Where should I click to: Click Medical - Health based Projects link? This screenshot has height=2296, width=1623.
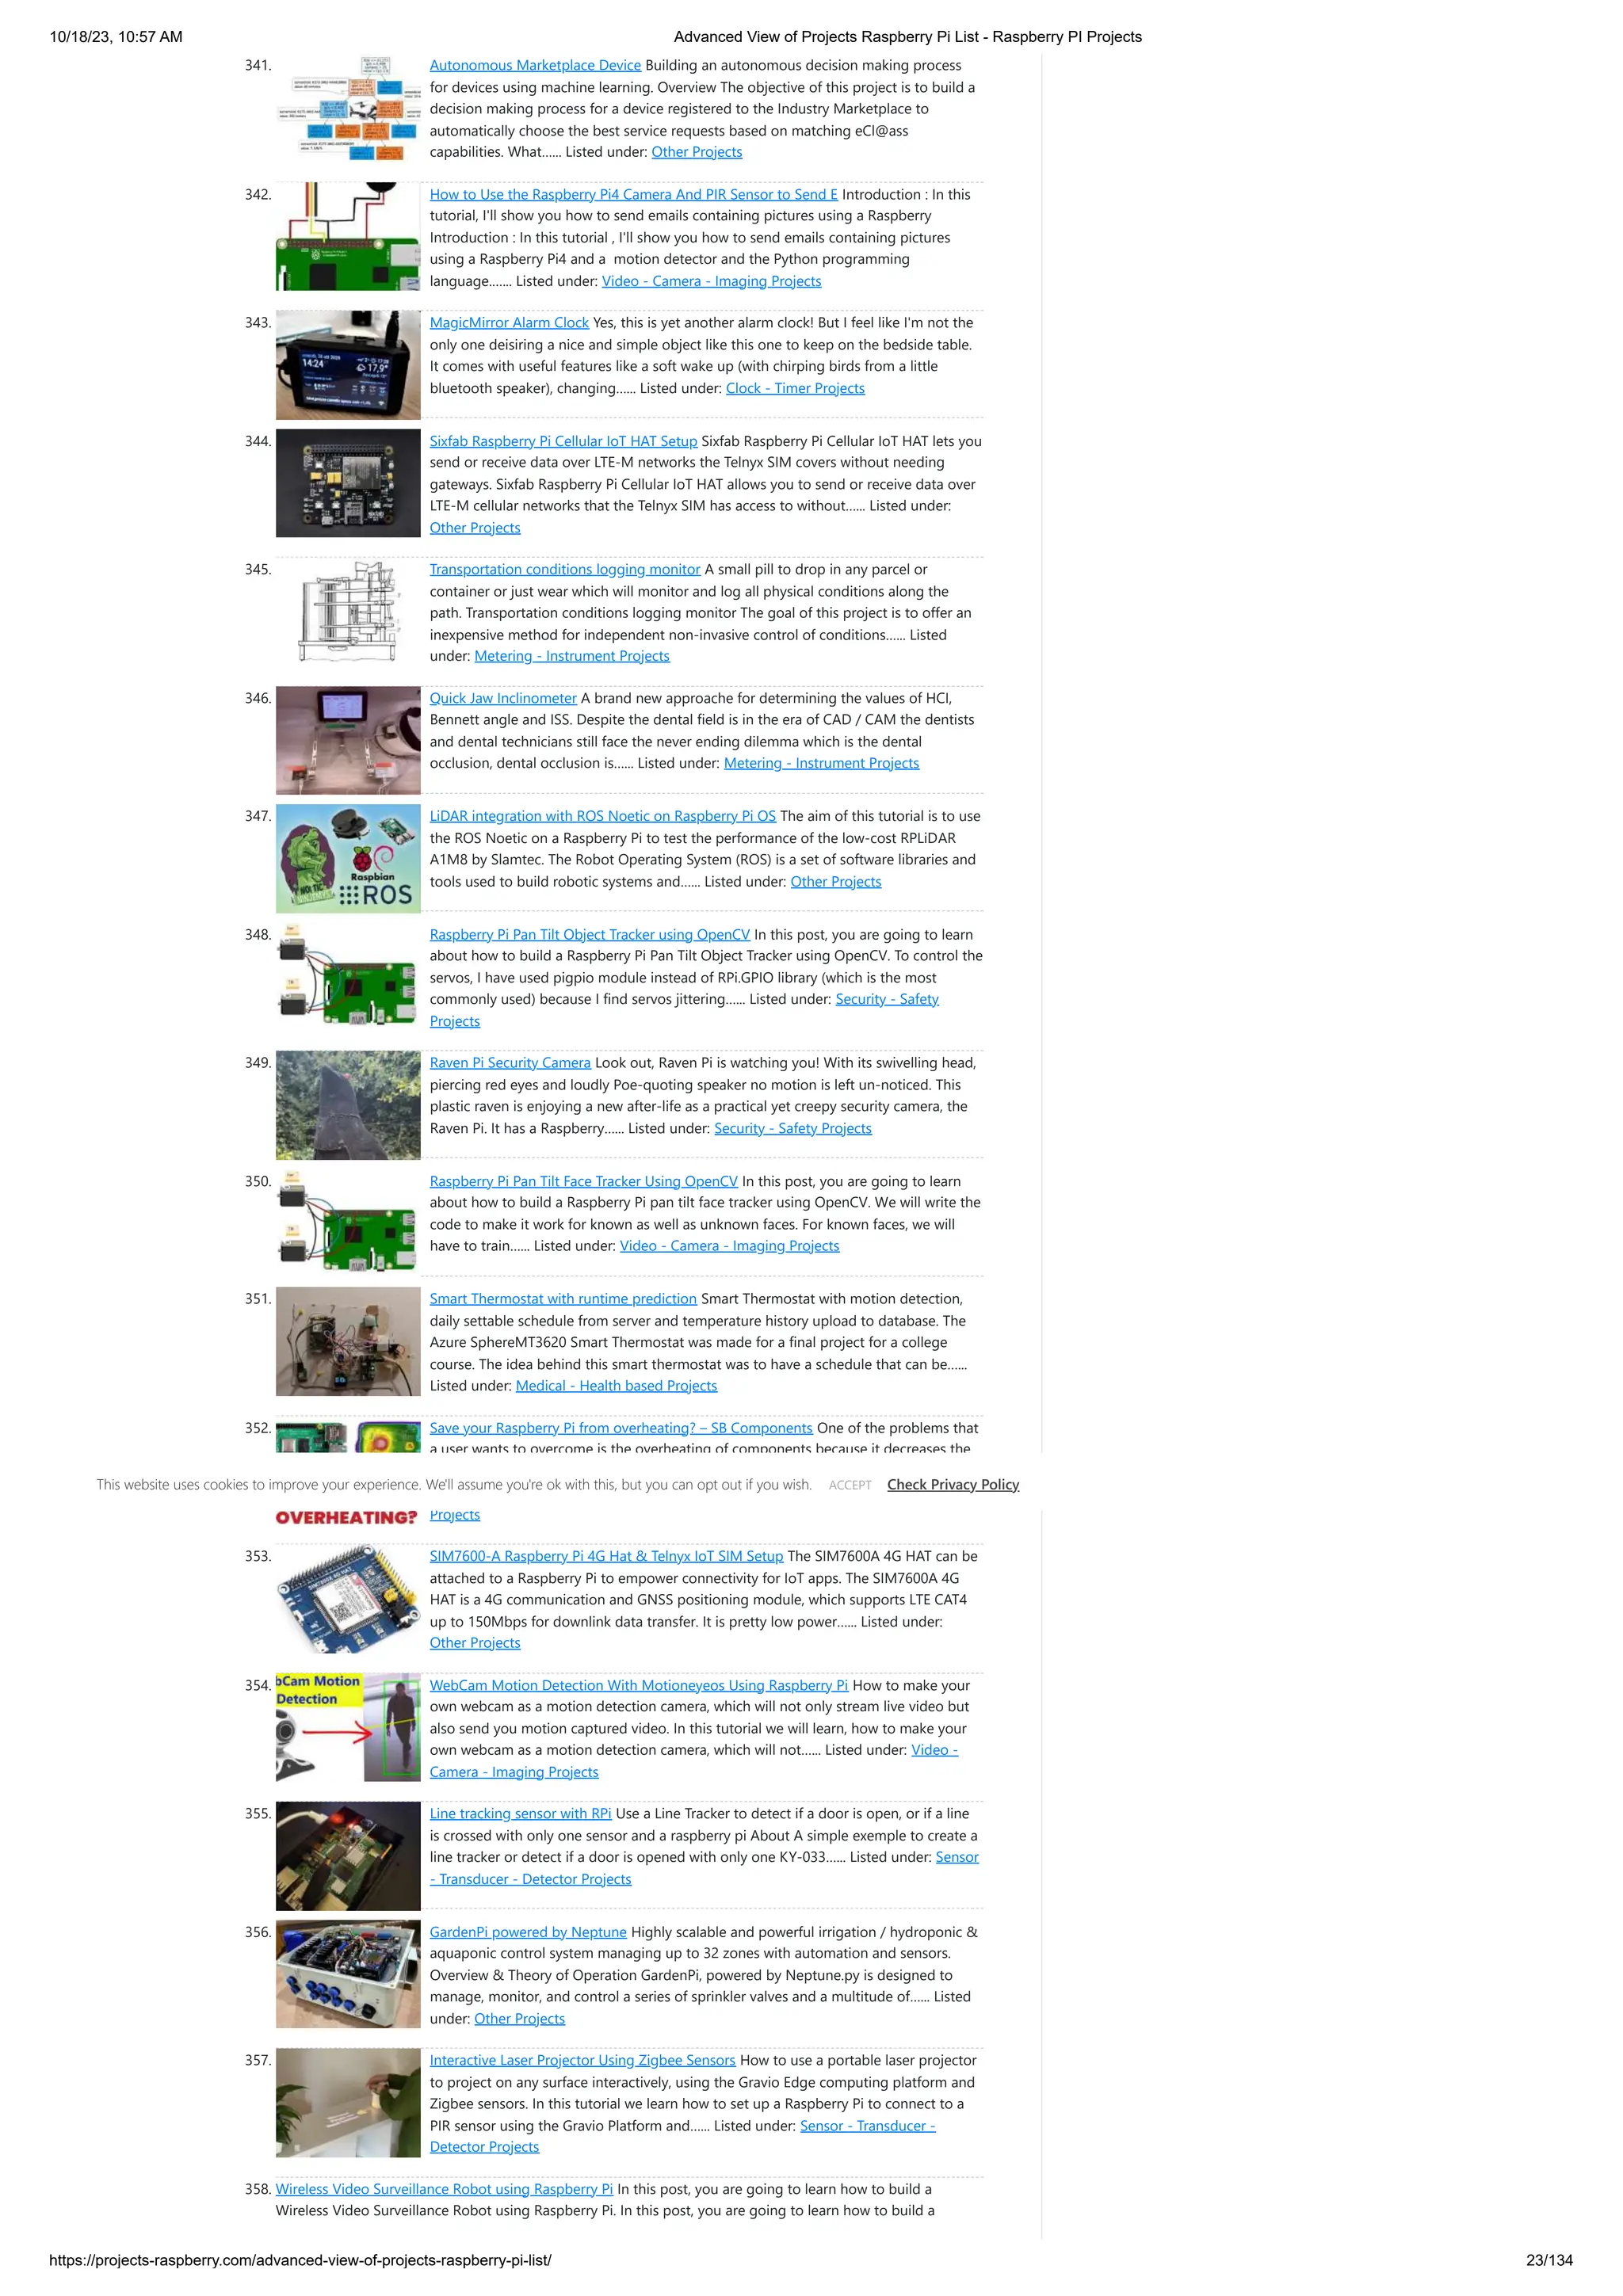tap(616, 1385)
